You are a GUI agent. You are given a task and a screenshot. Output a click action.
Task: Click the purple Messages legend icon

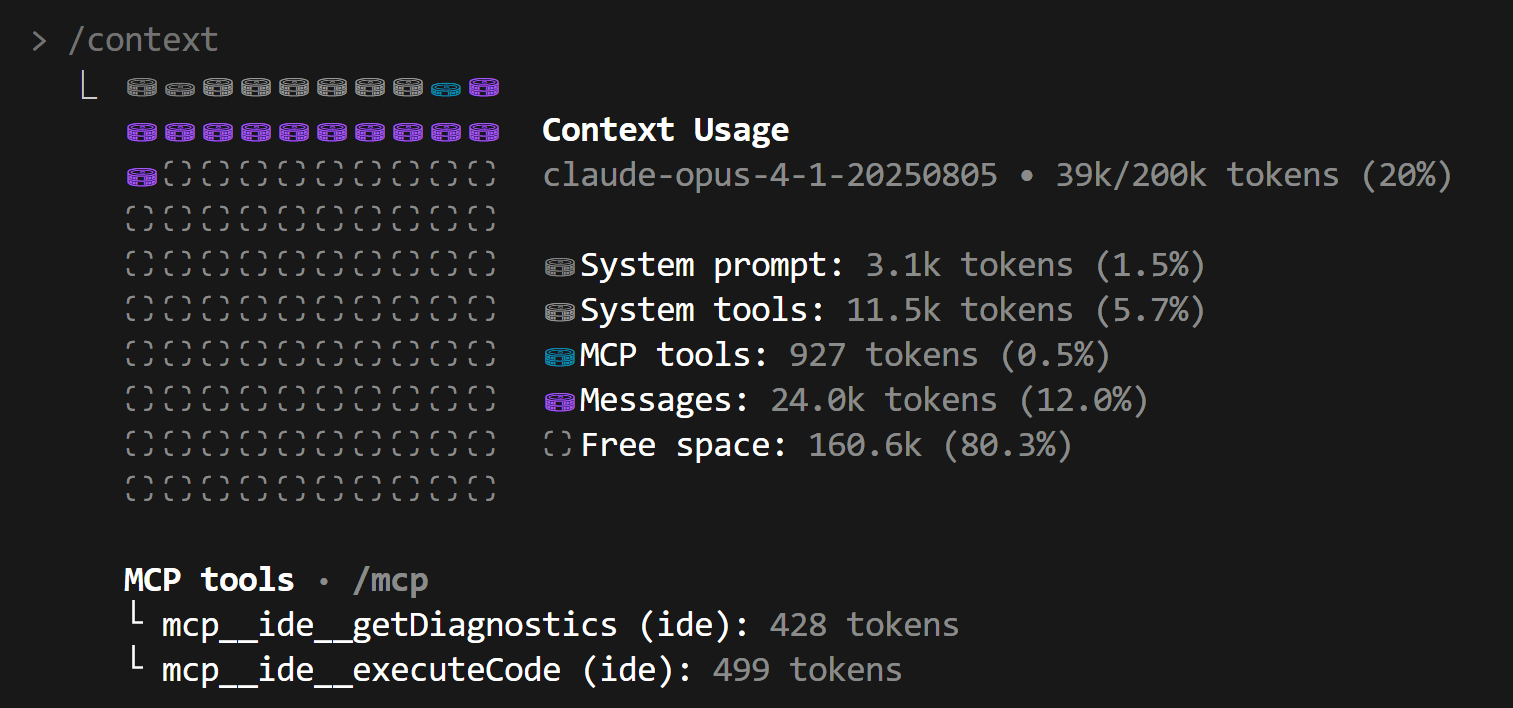coord(559,402)
